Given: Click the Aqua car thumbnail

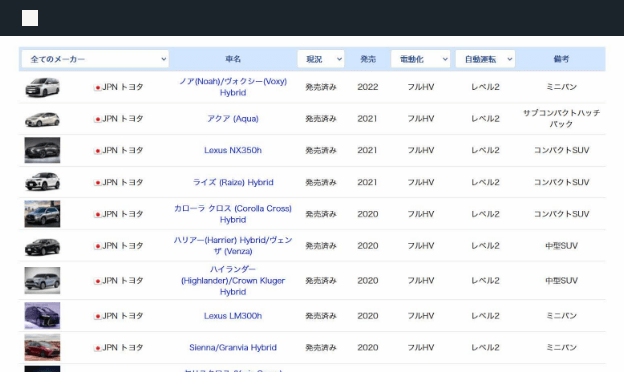Looking at the screenshot, I should pyautogui.click(x=42, y=119).
